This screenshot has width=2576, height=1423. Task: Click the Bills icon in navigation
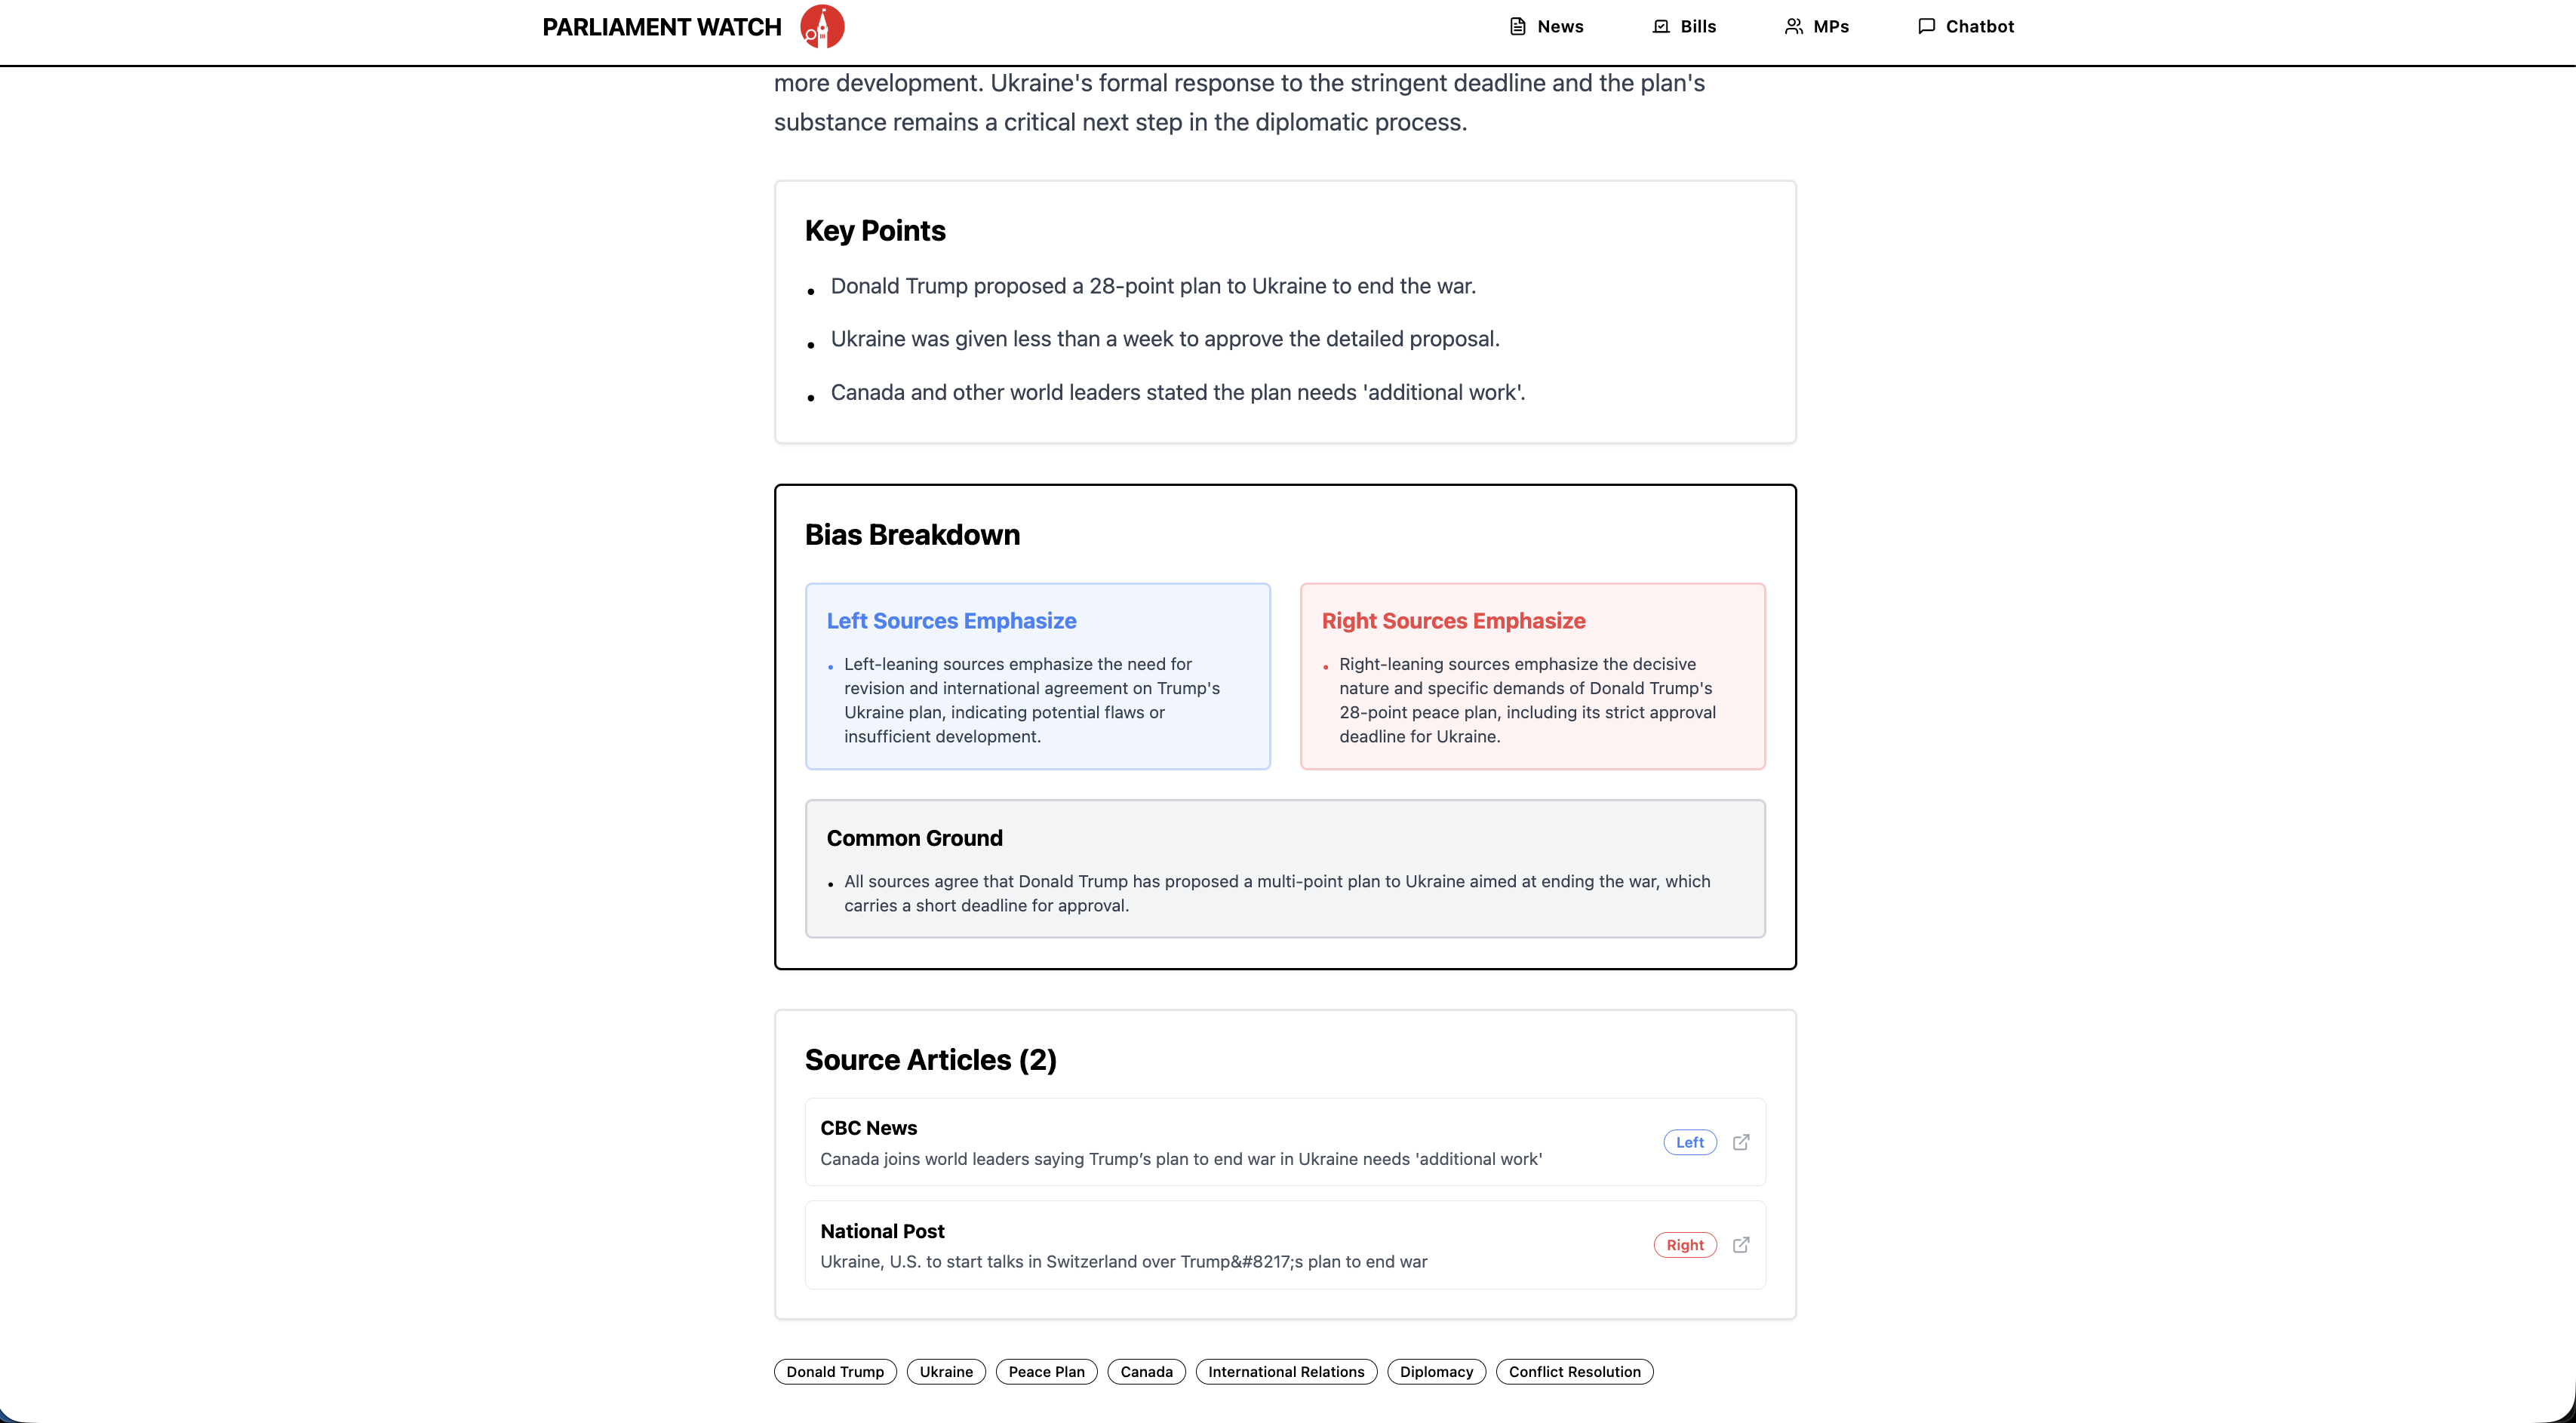1661,27
